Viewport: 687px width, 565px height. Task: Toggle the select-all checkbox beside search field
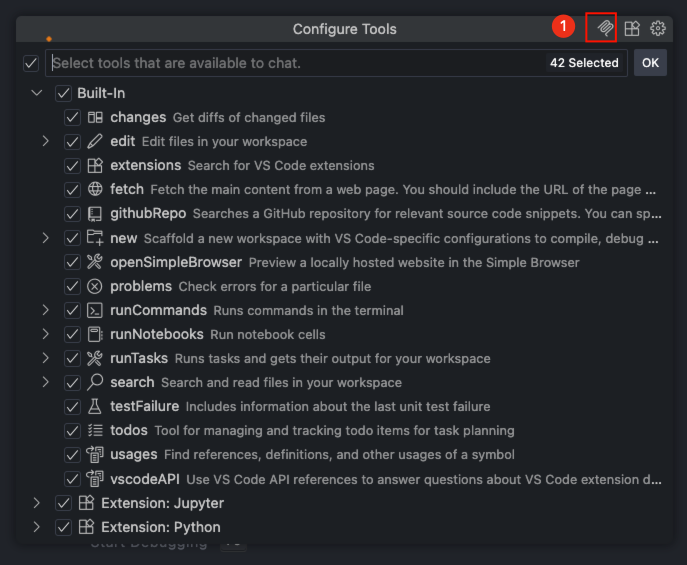coord(31,63)
